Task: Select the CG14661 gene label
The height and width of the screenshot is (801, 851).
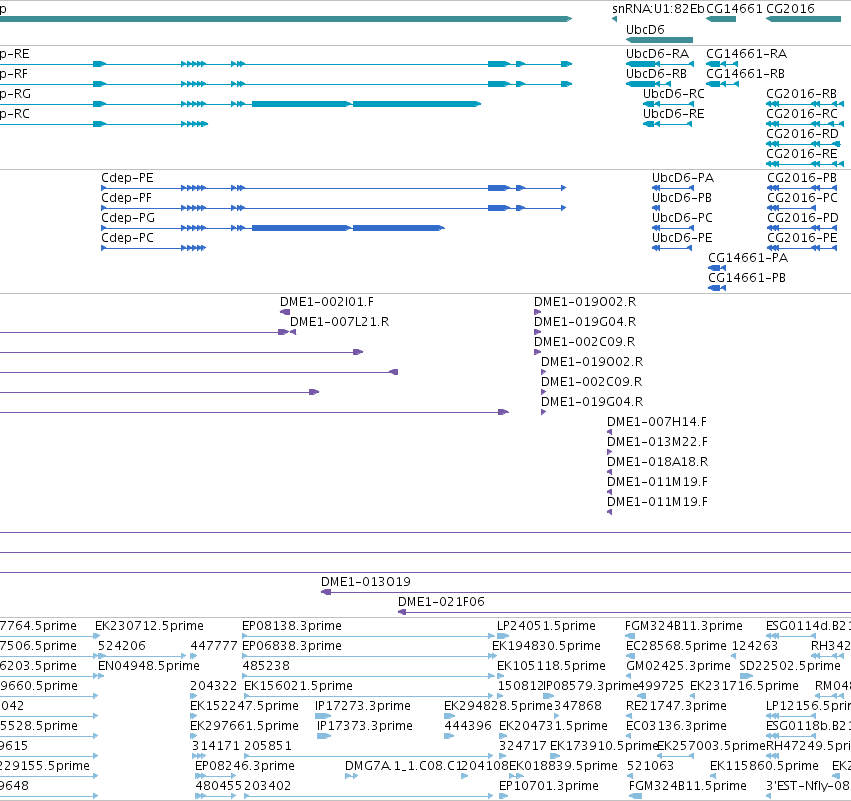Action: tap(733, 9)
